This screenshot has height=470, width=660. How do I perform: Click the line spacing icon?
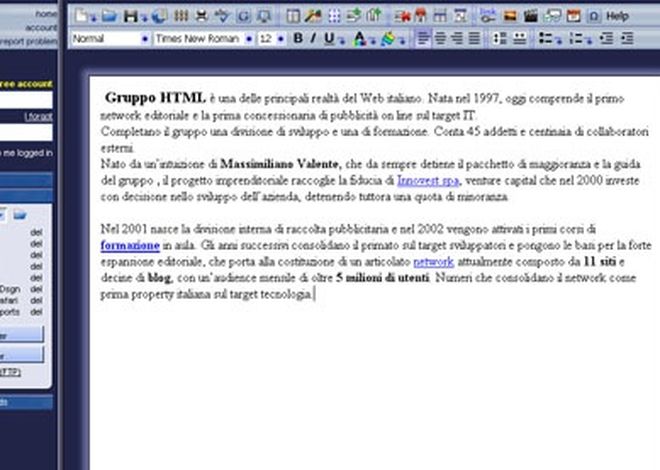(x=500, y=38)
